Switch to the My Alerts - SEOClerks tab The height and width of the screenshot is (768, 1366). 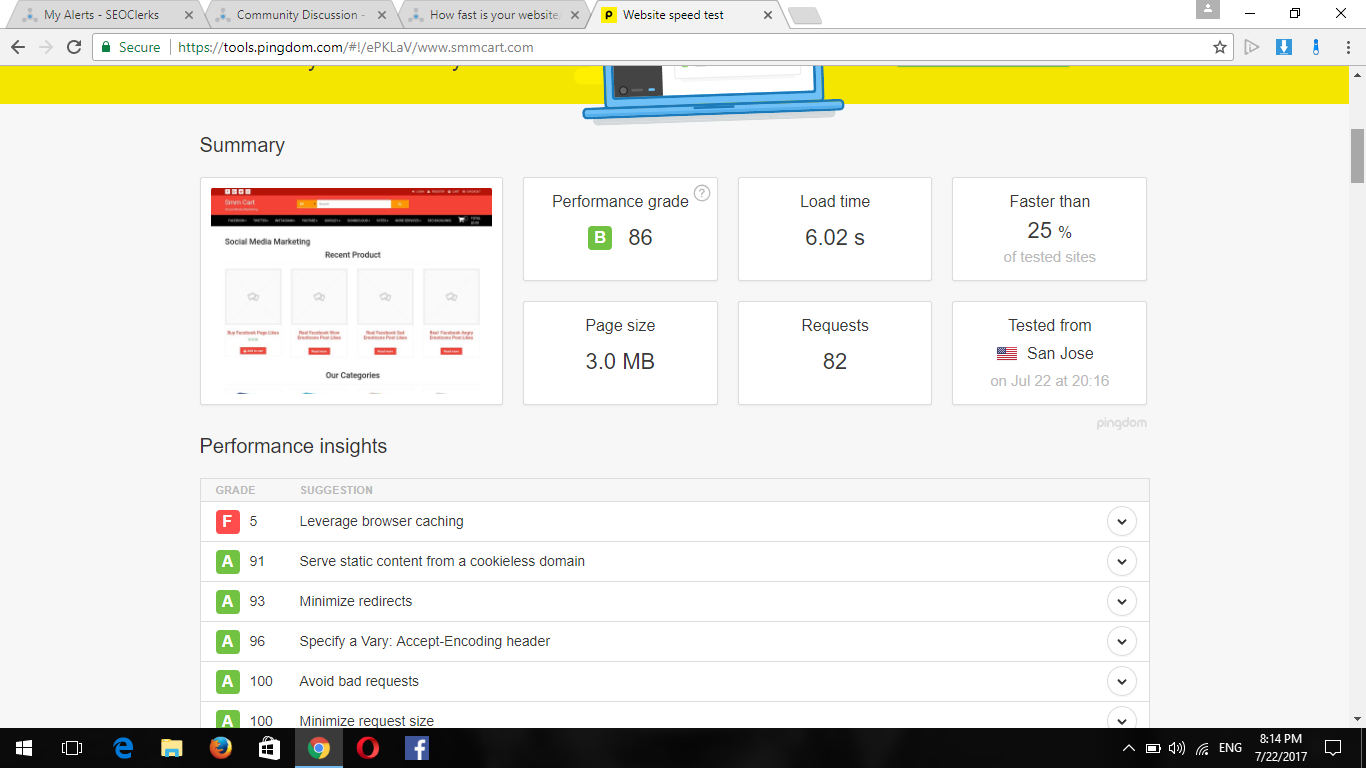point(100,15)
